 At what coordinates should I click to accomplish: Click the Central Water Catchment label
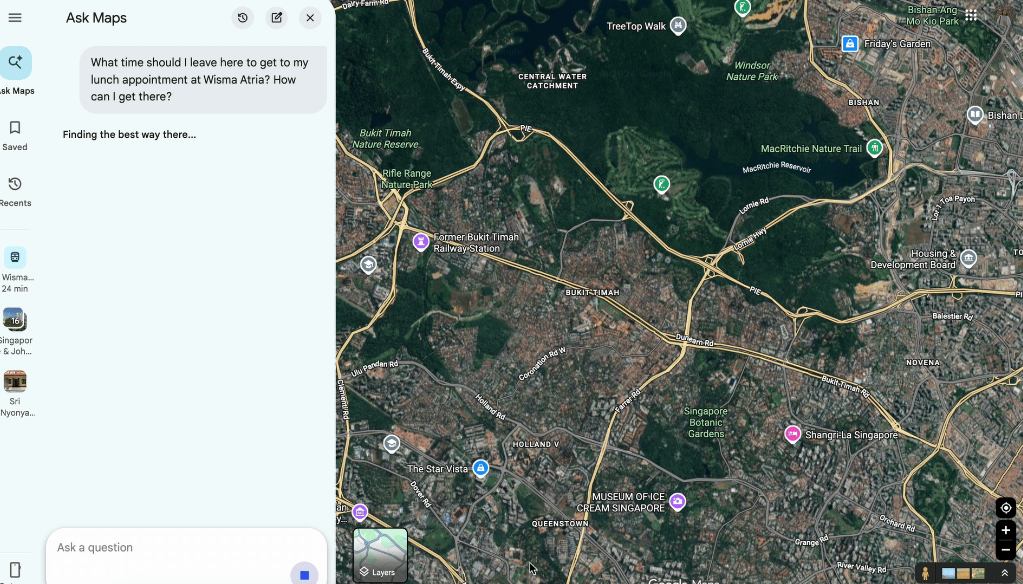(553, 81)
